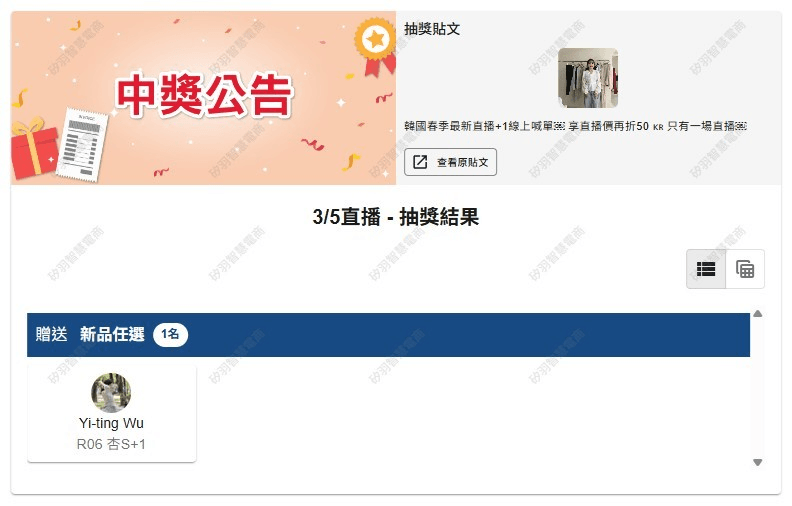Open the raffle post thumbnail photo
Image resolution: width=792 pixels, height=506 pixels.
point(588,78)
